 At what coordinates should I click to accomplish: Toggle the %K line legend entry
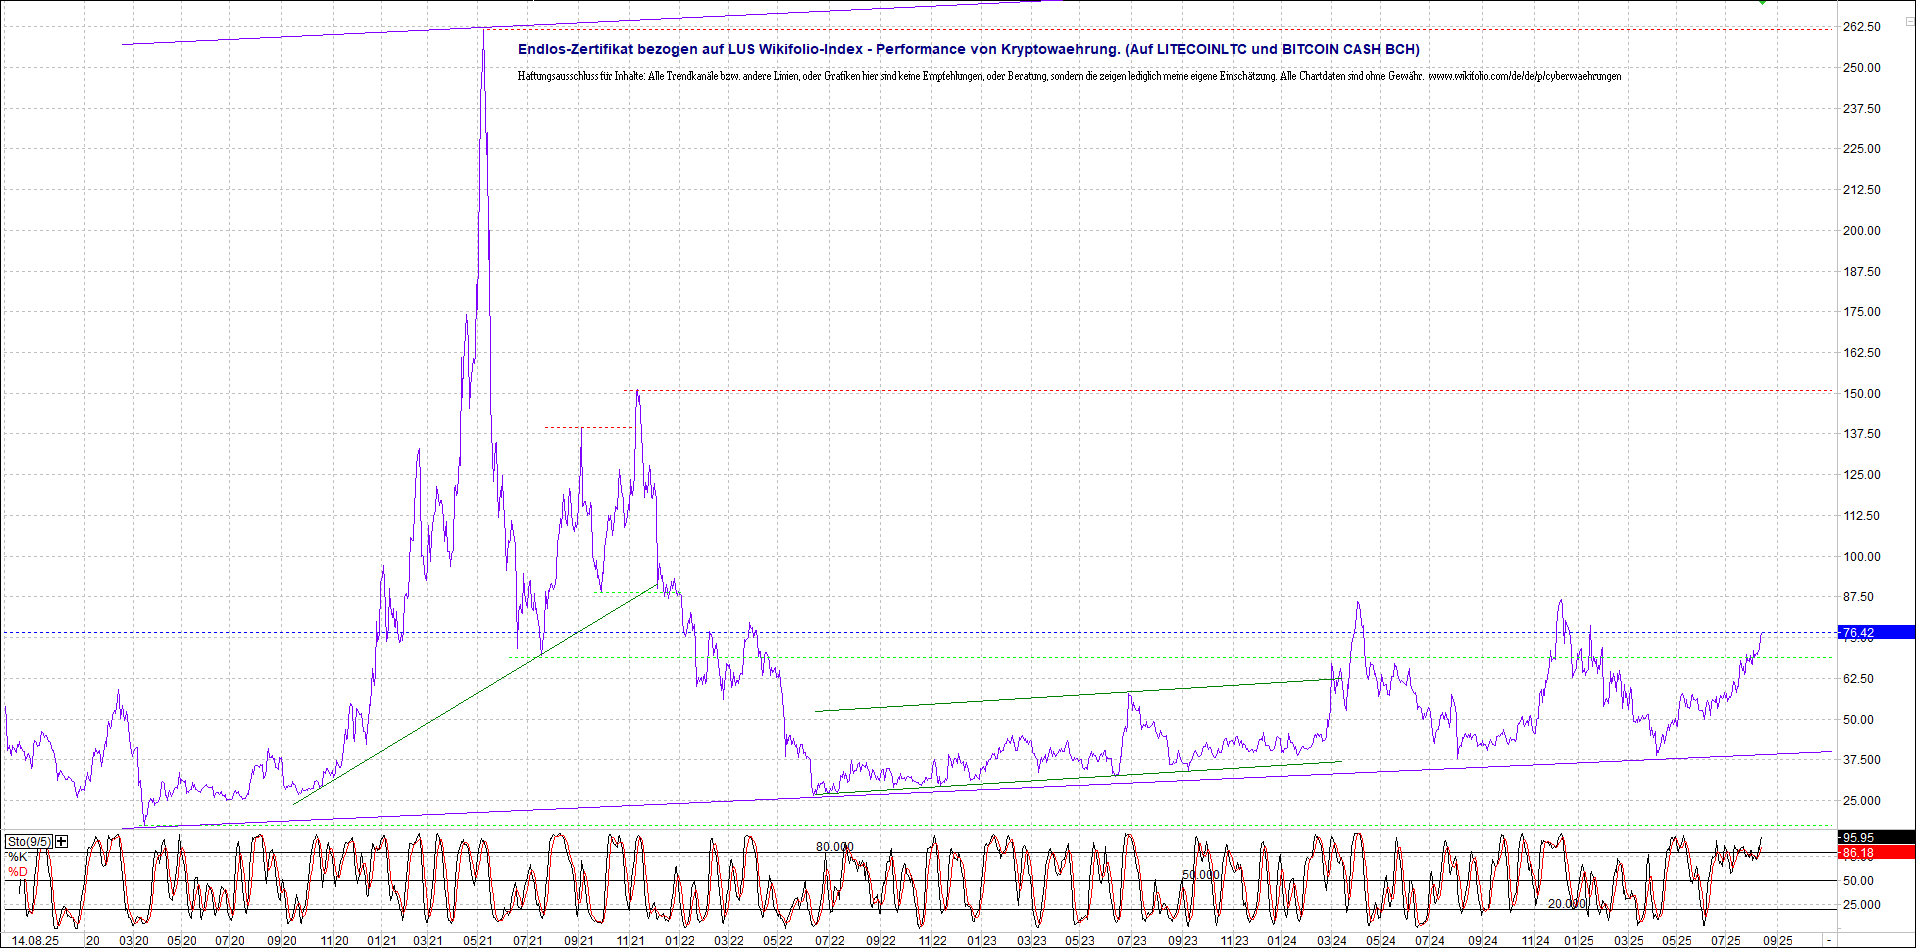coord(17,857)
